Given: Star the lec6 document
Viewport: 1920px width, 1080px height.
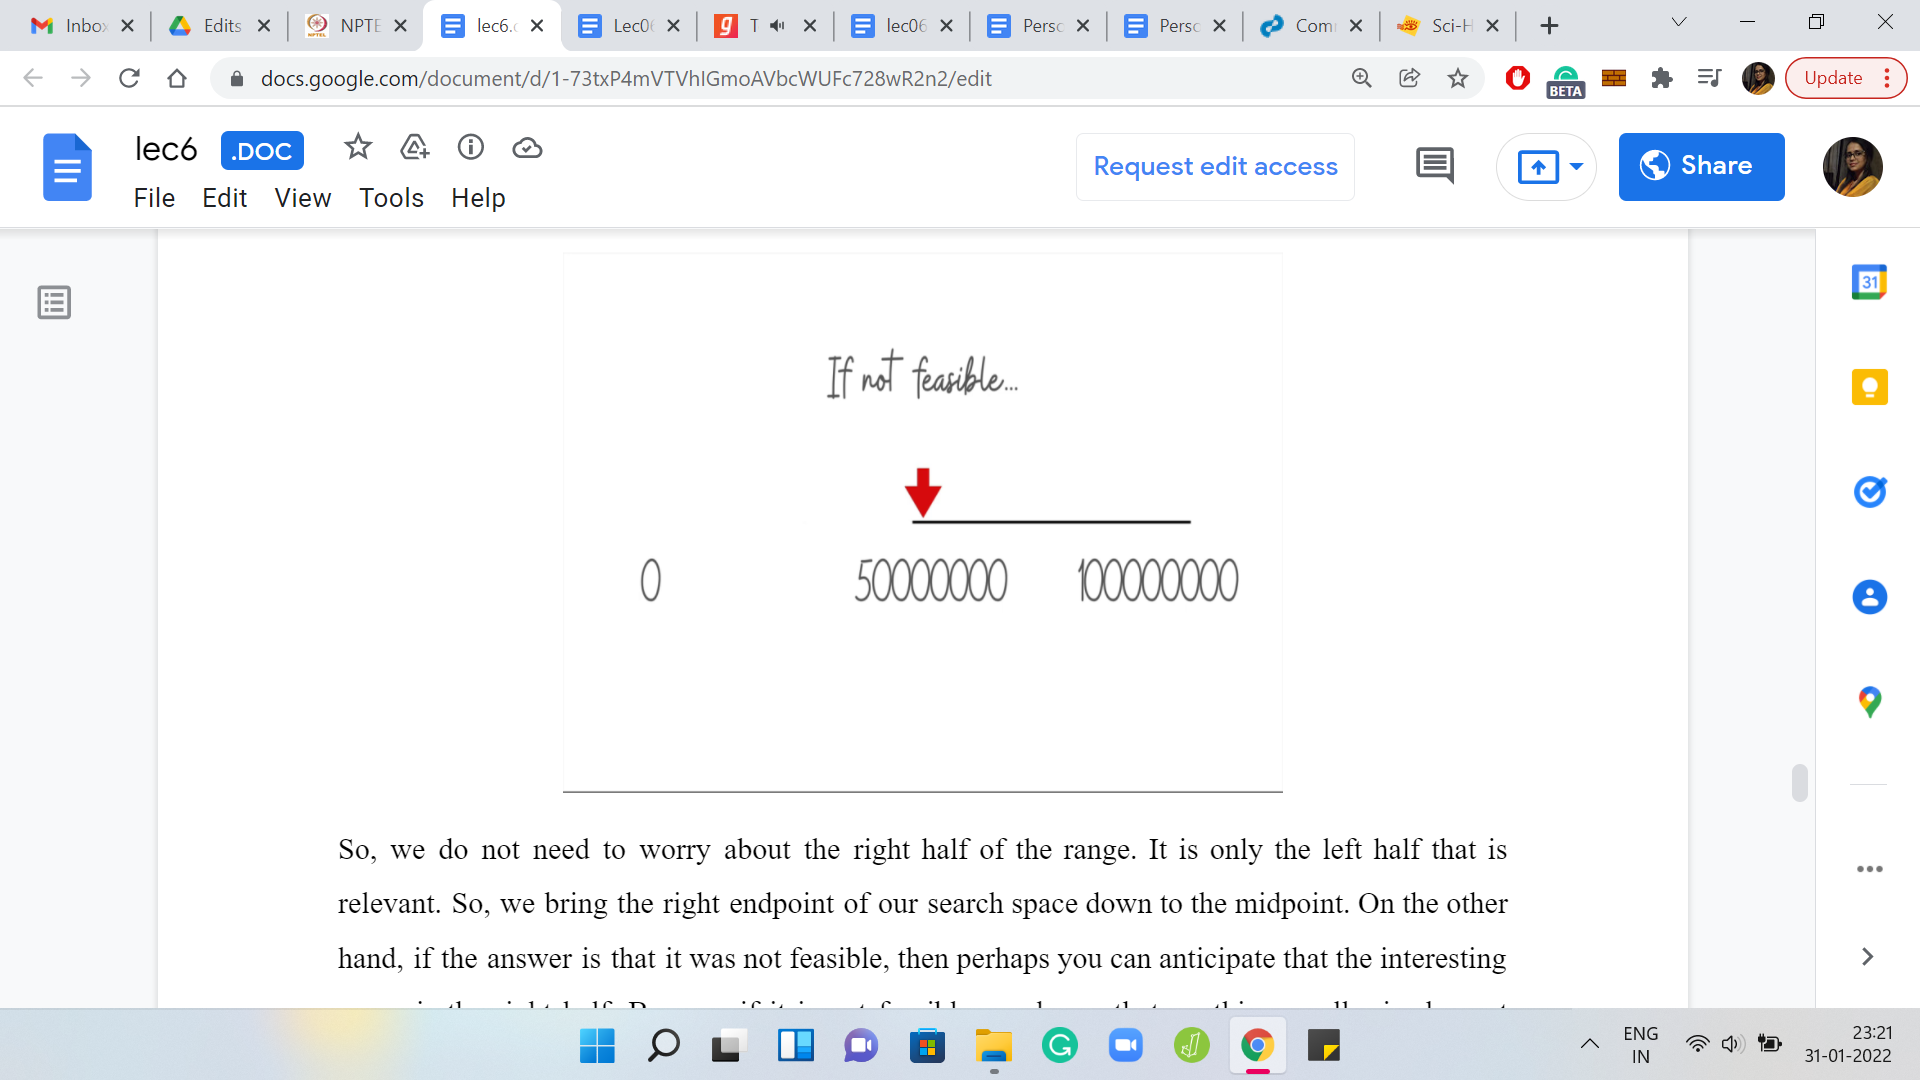Looking at the screenshot, I should pyautogui.click(x=357, y=148).
